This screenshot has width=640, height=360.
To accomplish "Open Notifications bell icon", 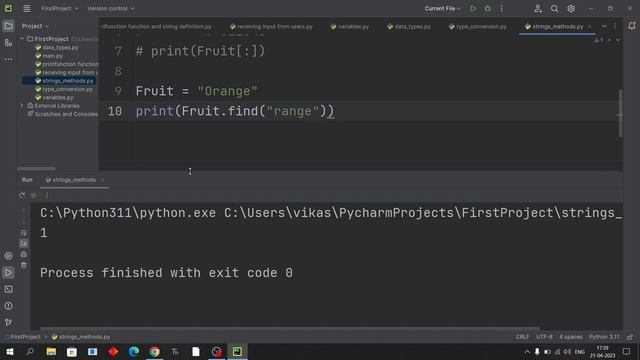I will point(632,26).
